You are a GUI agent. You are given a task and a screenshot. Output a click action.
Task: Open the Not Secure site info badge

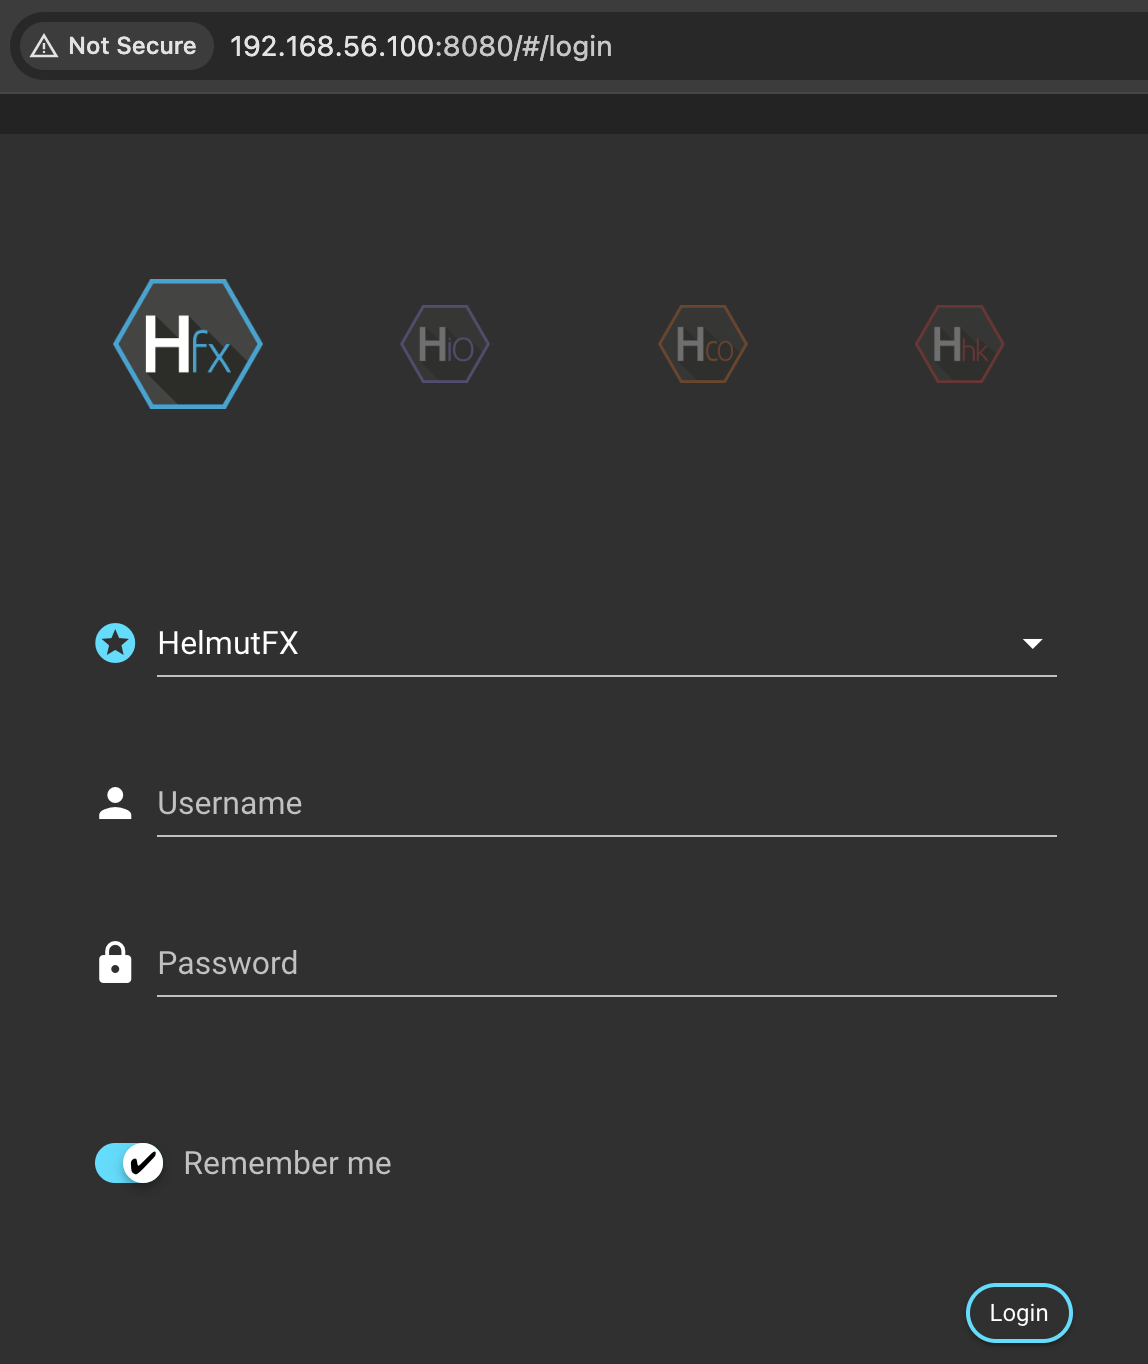(116, 46)
